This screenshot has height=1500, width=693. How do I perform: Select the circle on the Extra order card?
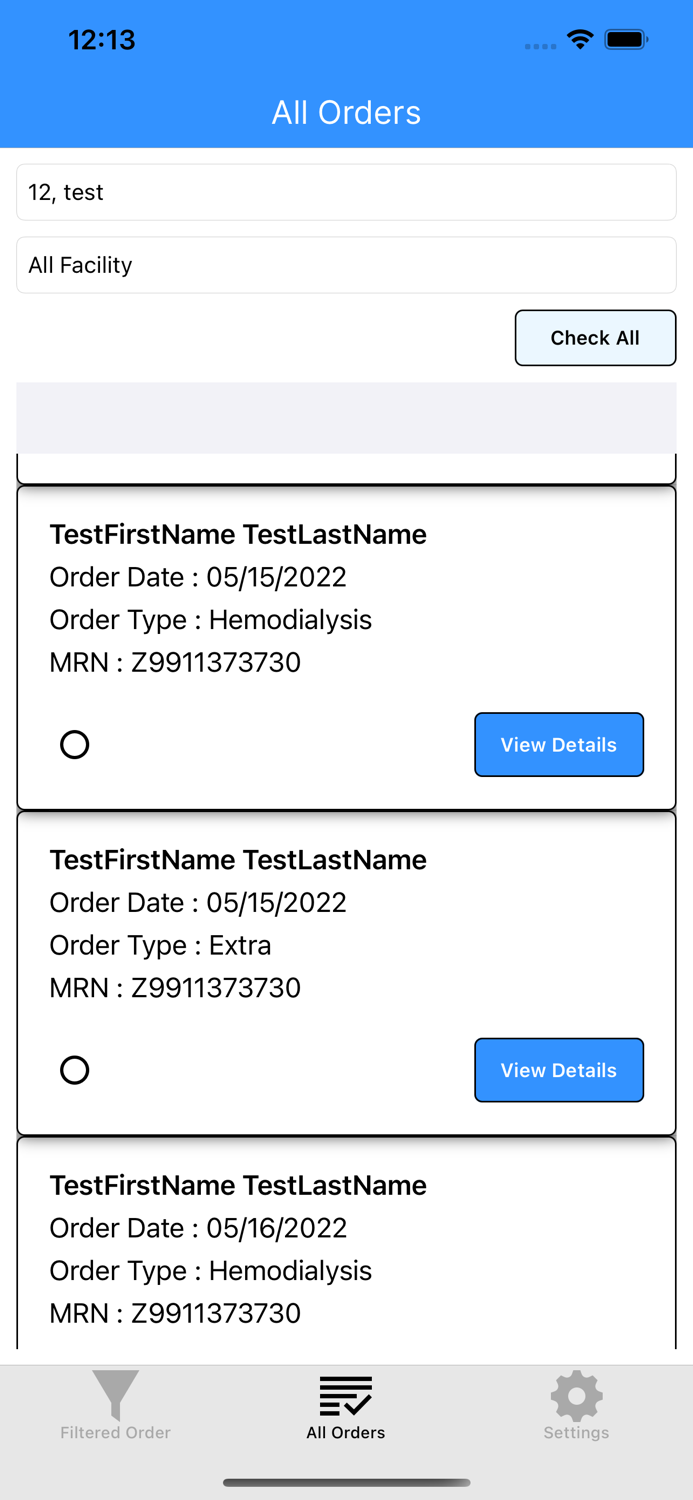(x=75, y=1070)
